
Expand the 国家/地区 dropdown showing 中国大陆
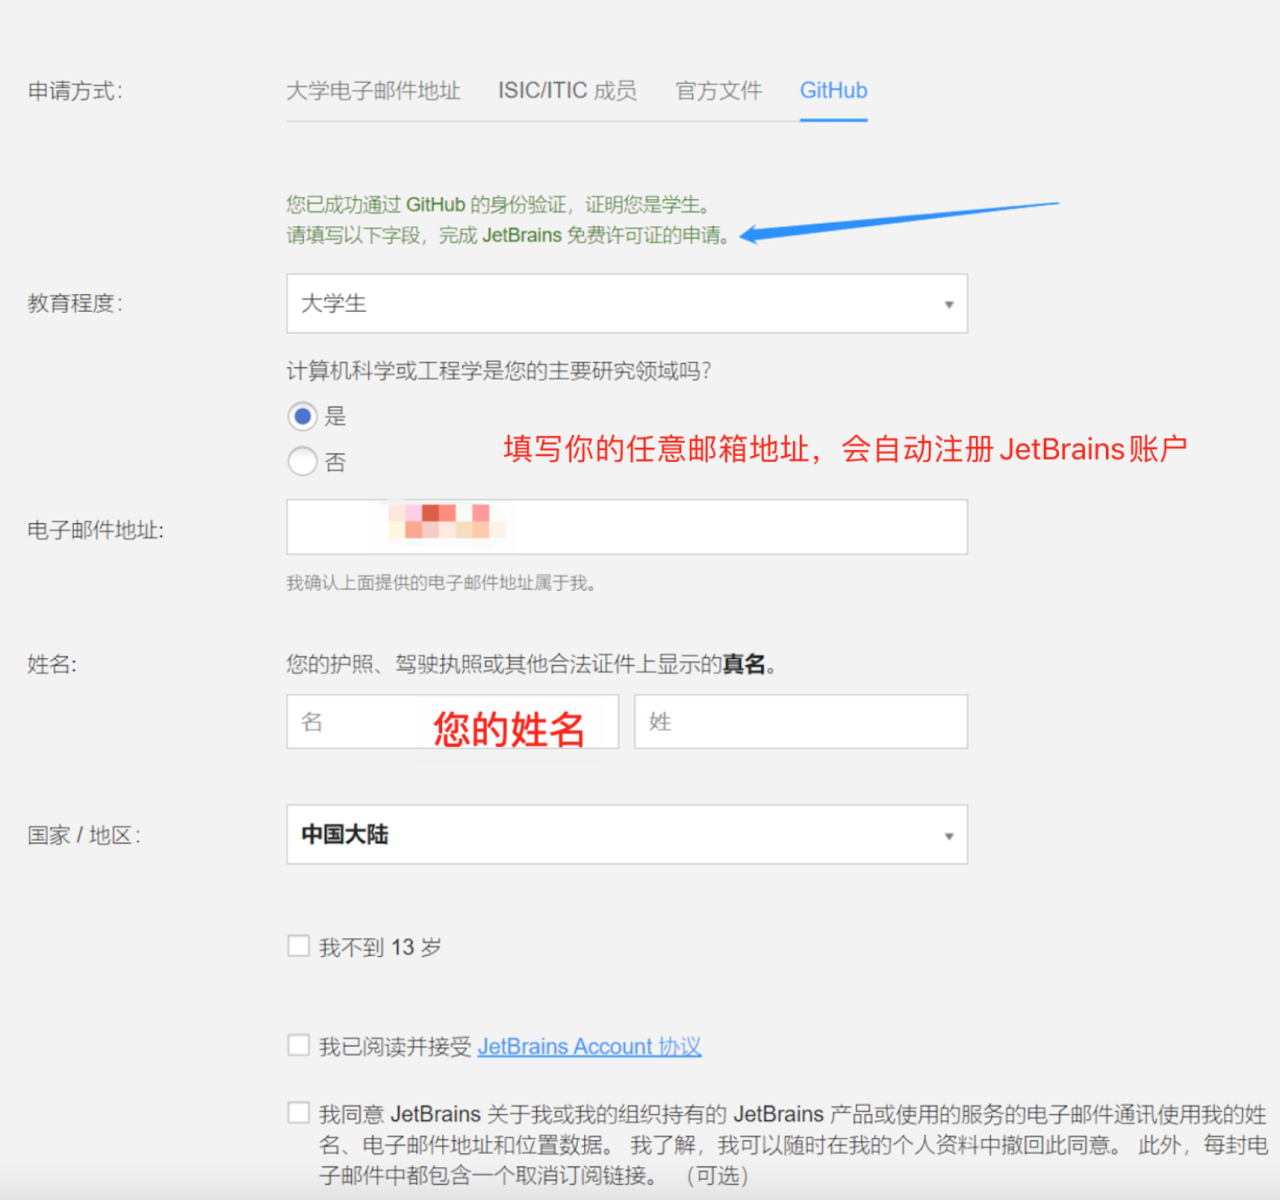click(627, 834)
